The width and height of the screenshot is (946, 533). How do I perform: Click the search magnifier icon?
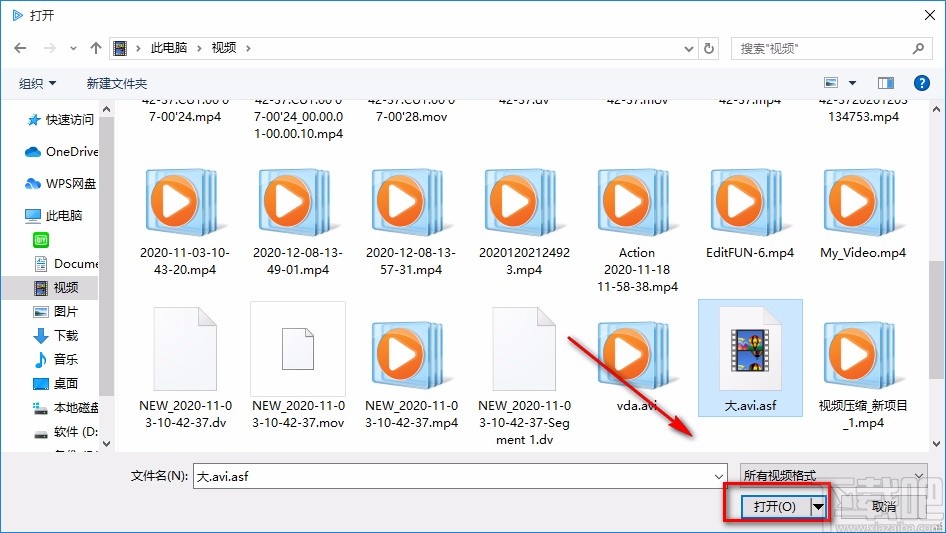pos(918,48)
